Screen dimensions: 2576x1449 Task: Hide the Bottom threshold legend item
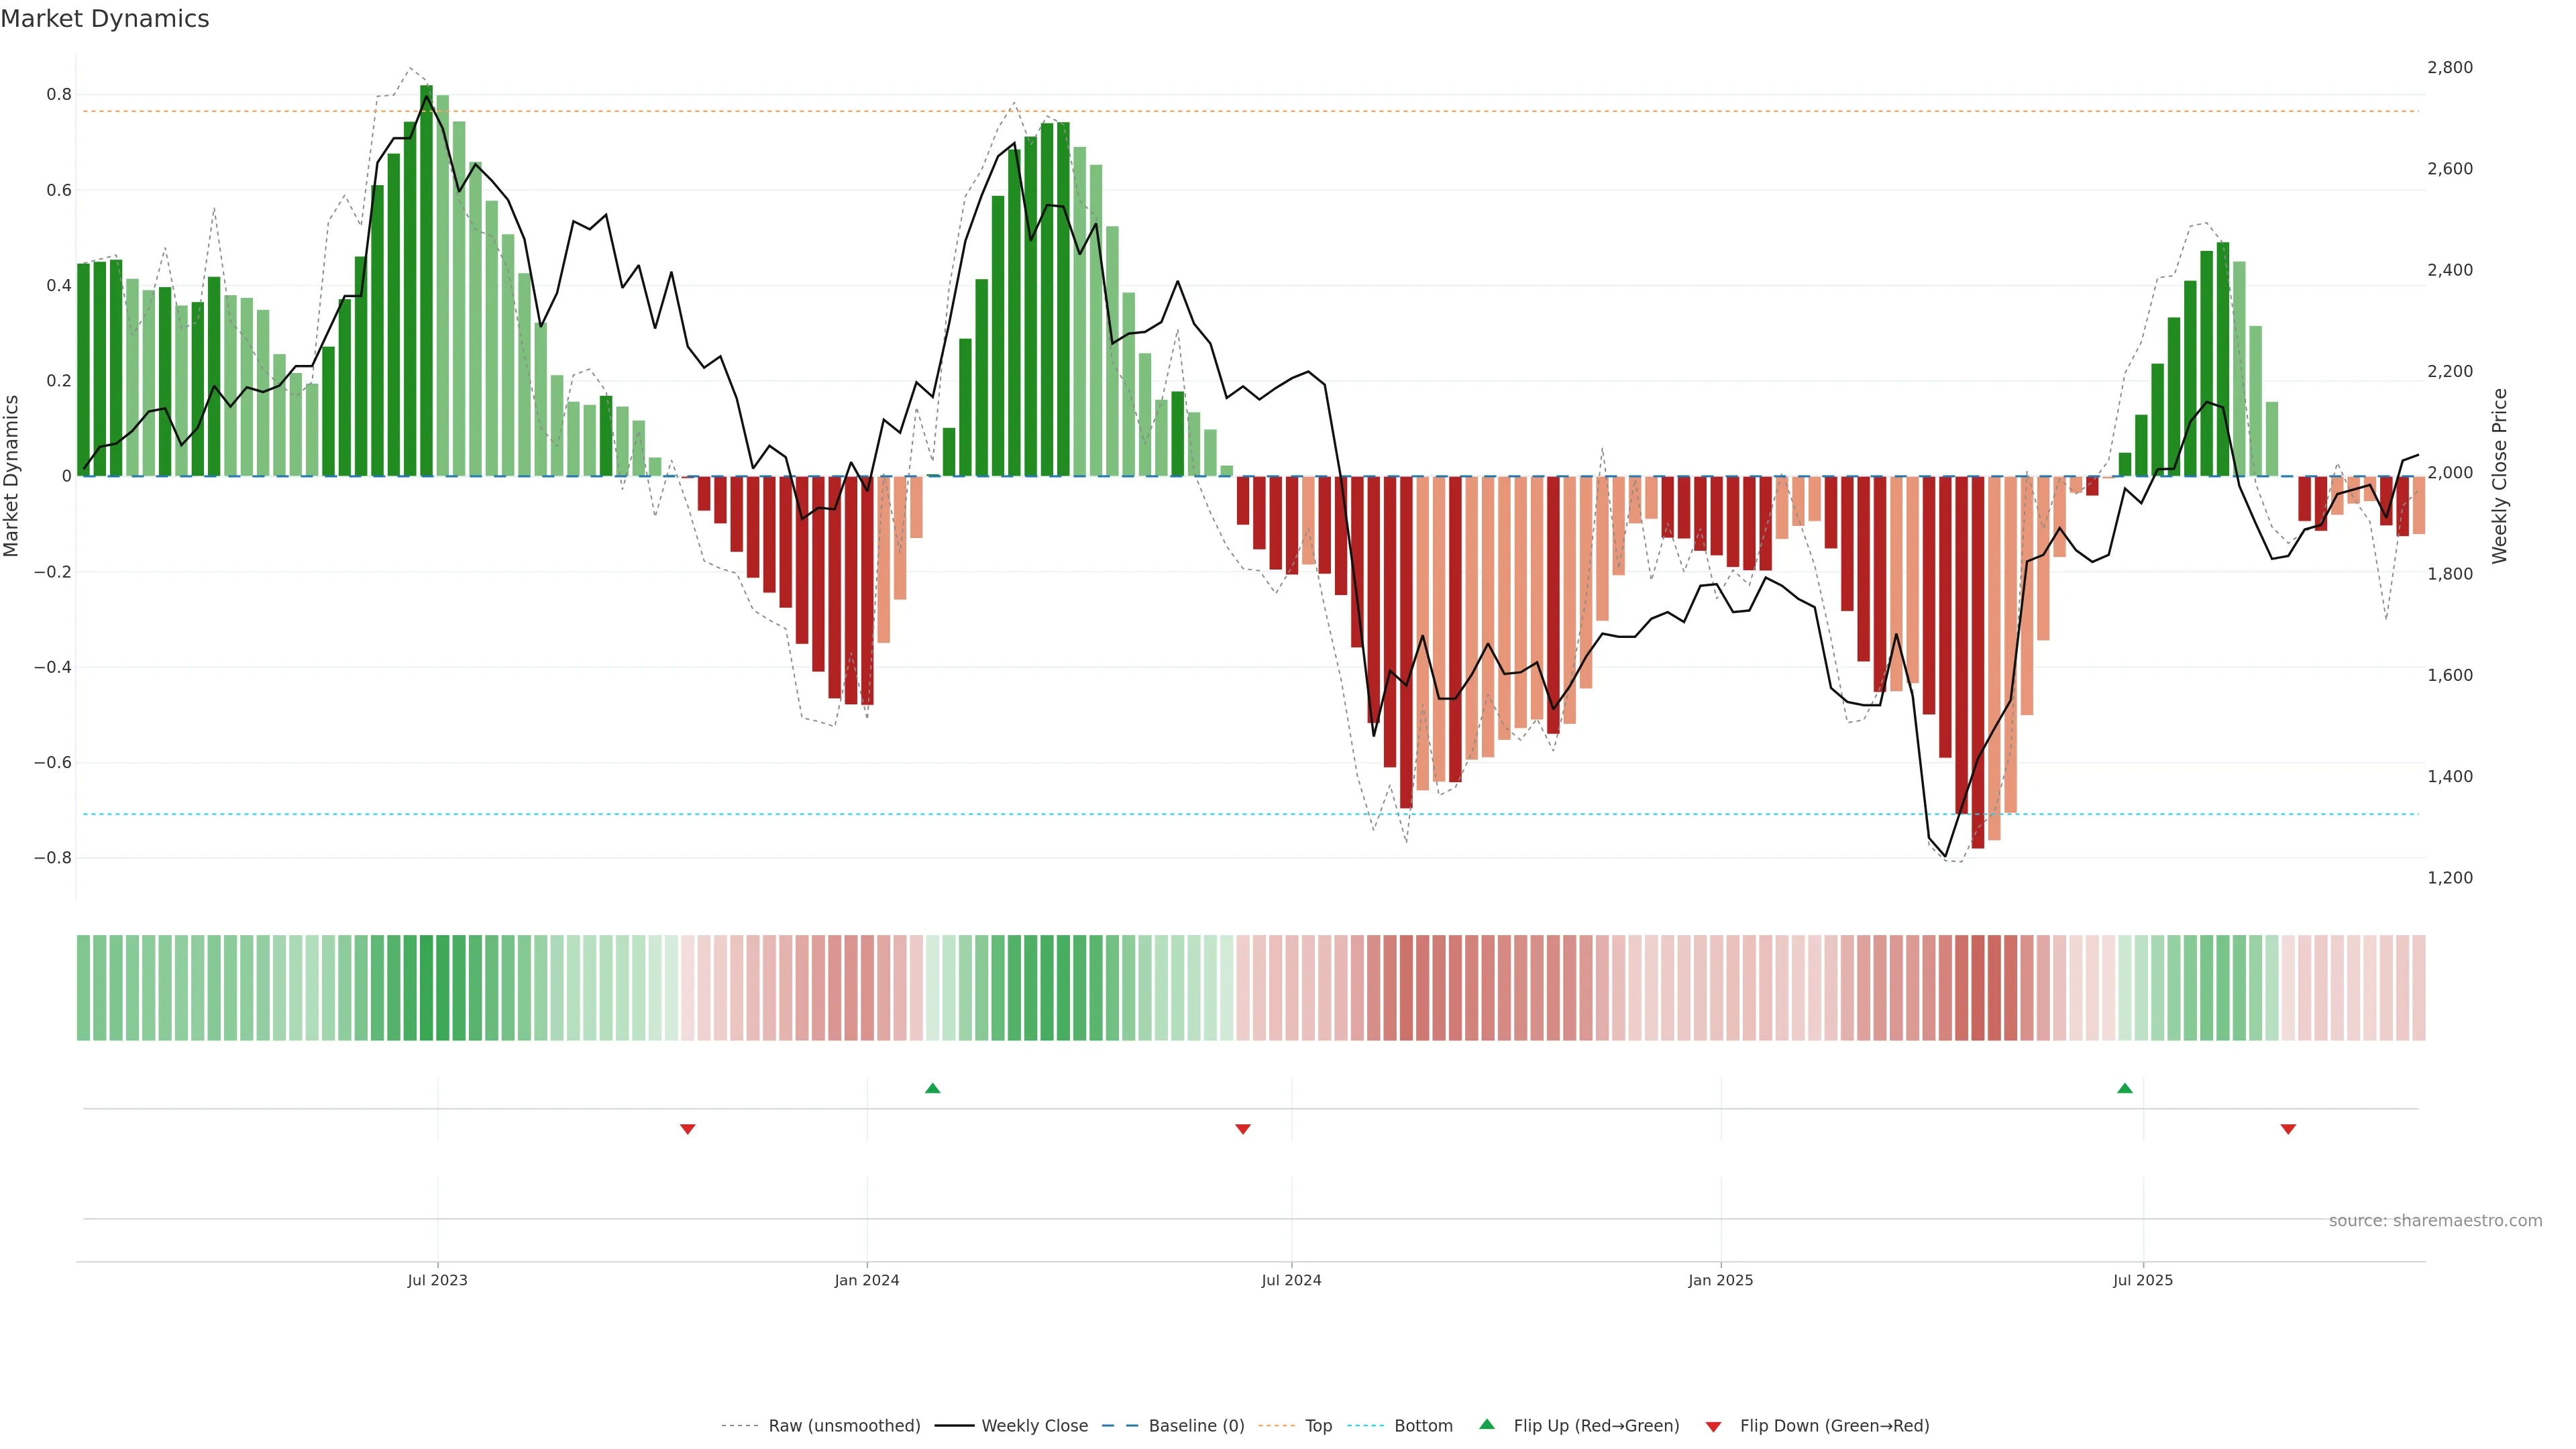tap(1423, 1426)
